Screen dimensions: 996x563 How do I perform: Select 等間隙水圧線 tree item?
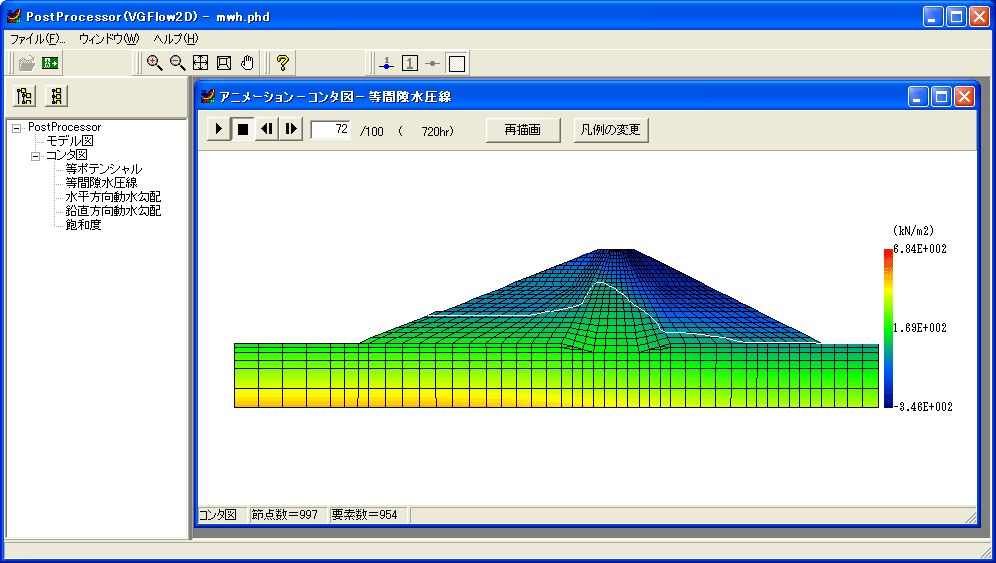click(101, 183)
